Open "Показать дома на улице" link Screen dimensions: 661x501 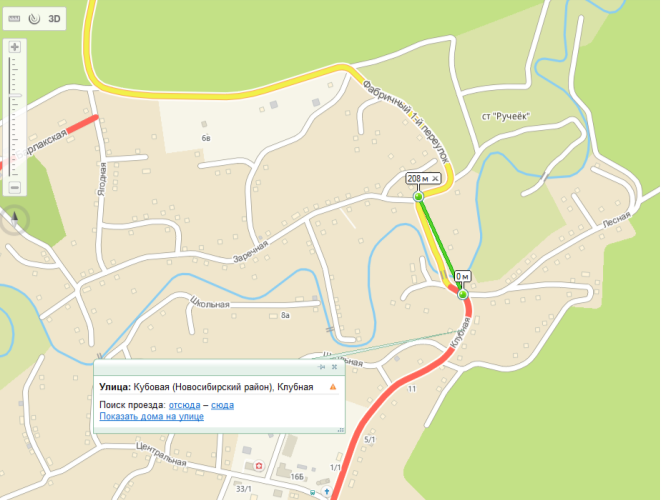tap(151, 416)
